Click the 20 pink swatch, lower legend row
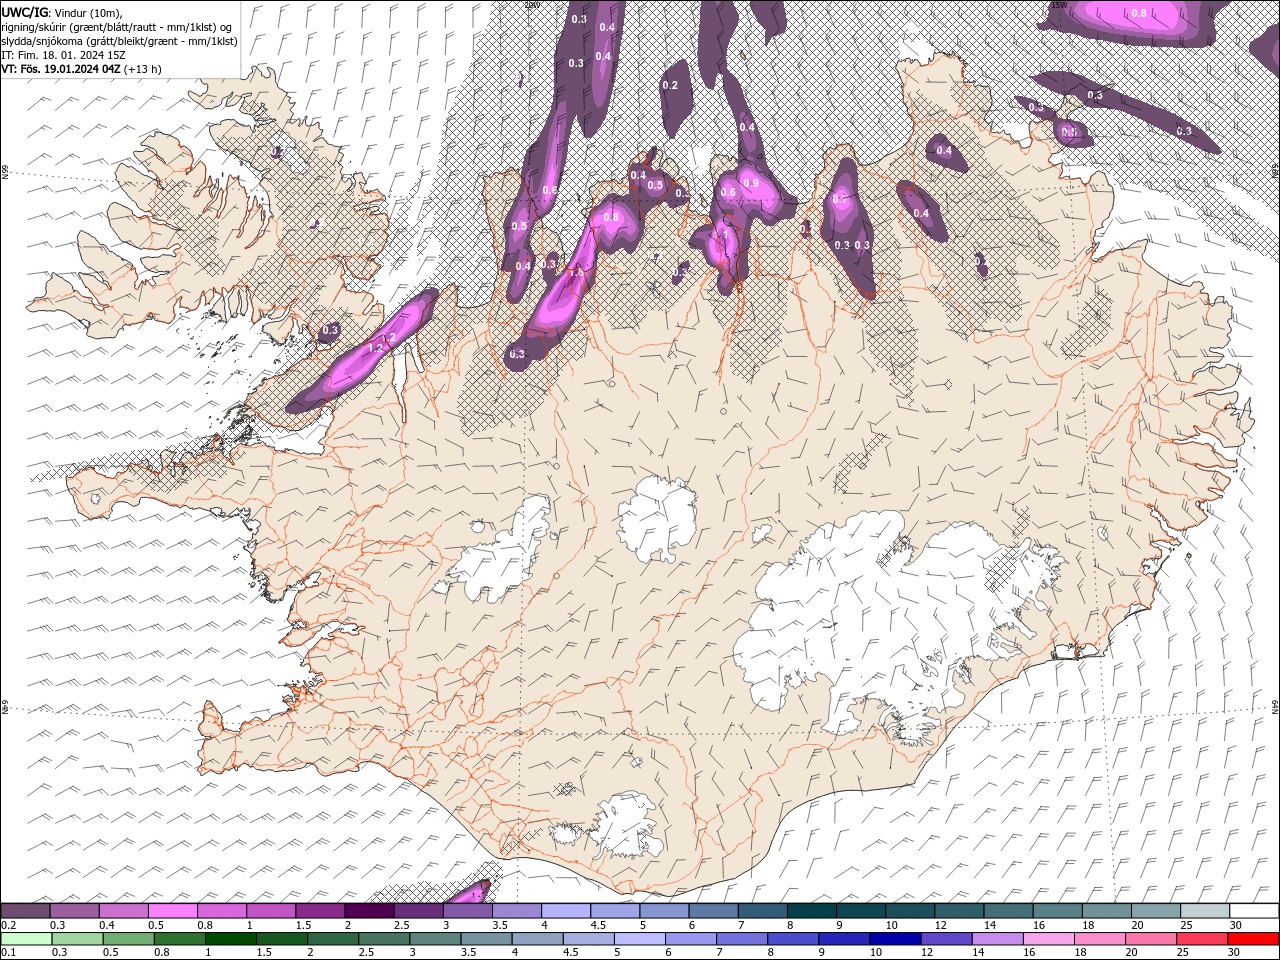This screenshot has width=1280, height=960. point(1152,939)
